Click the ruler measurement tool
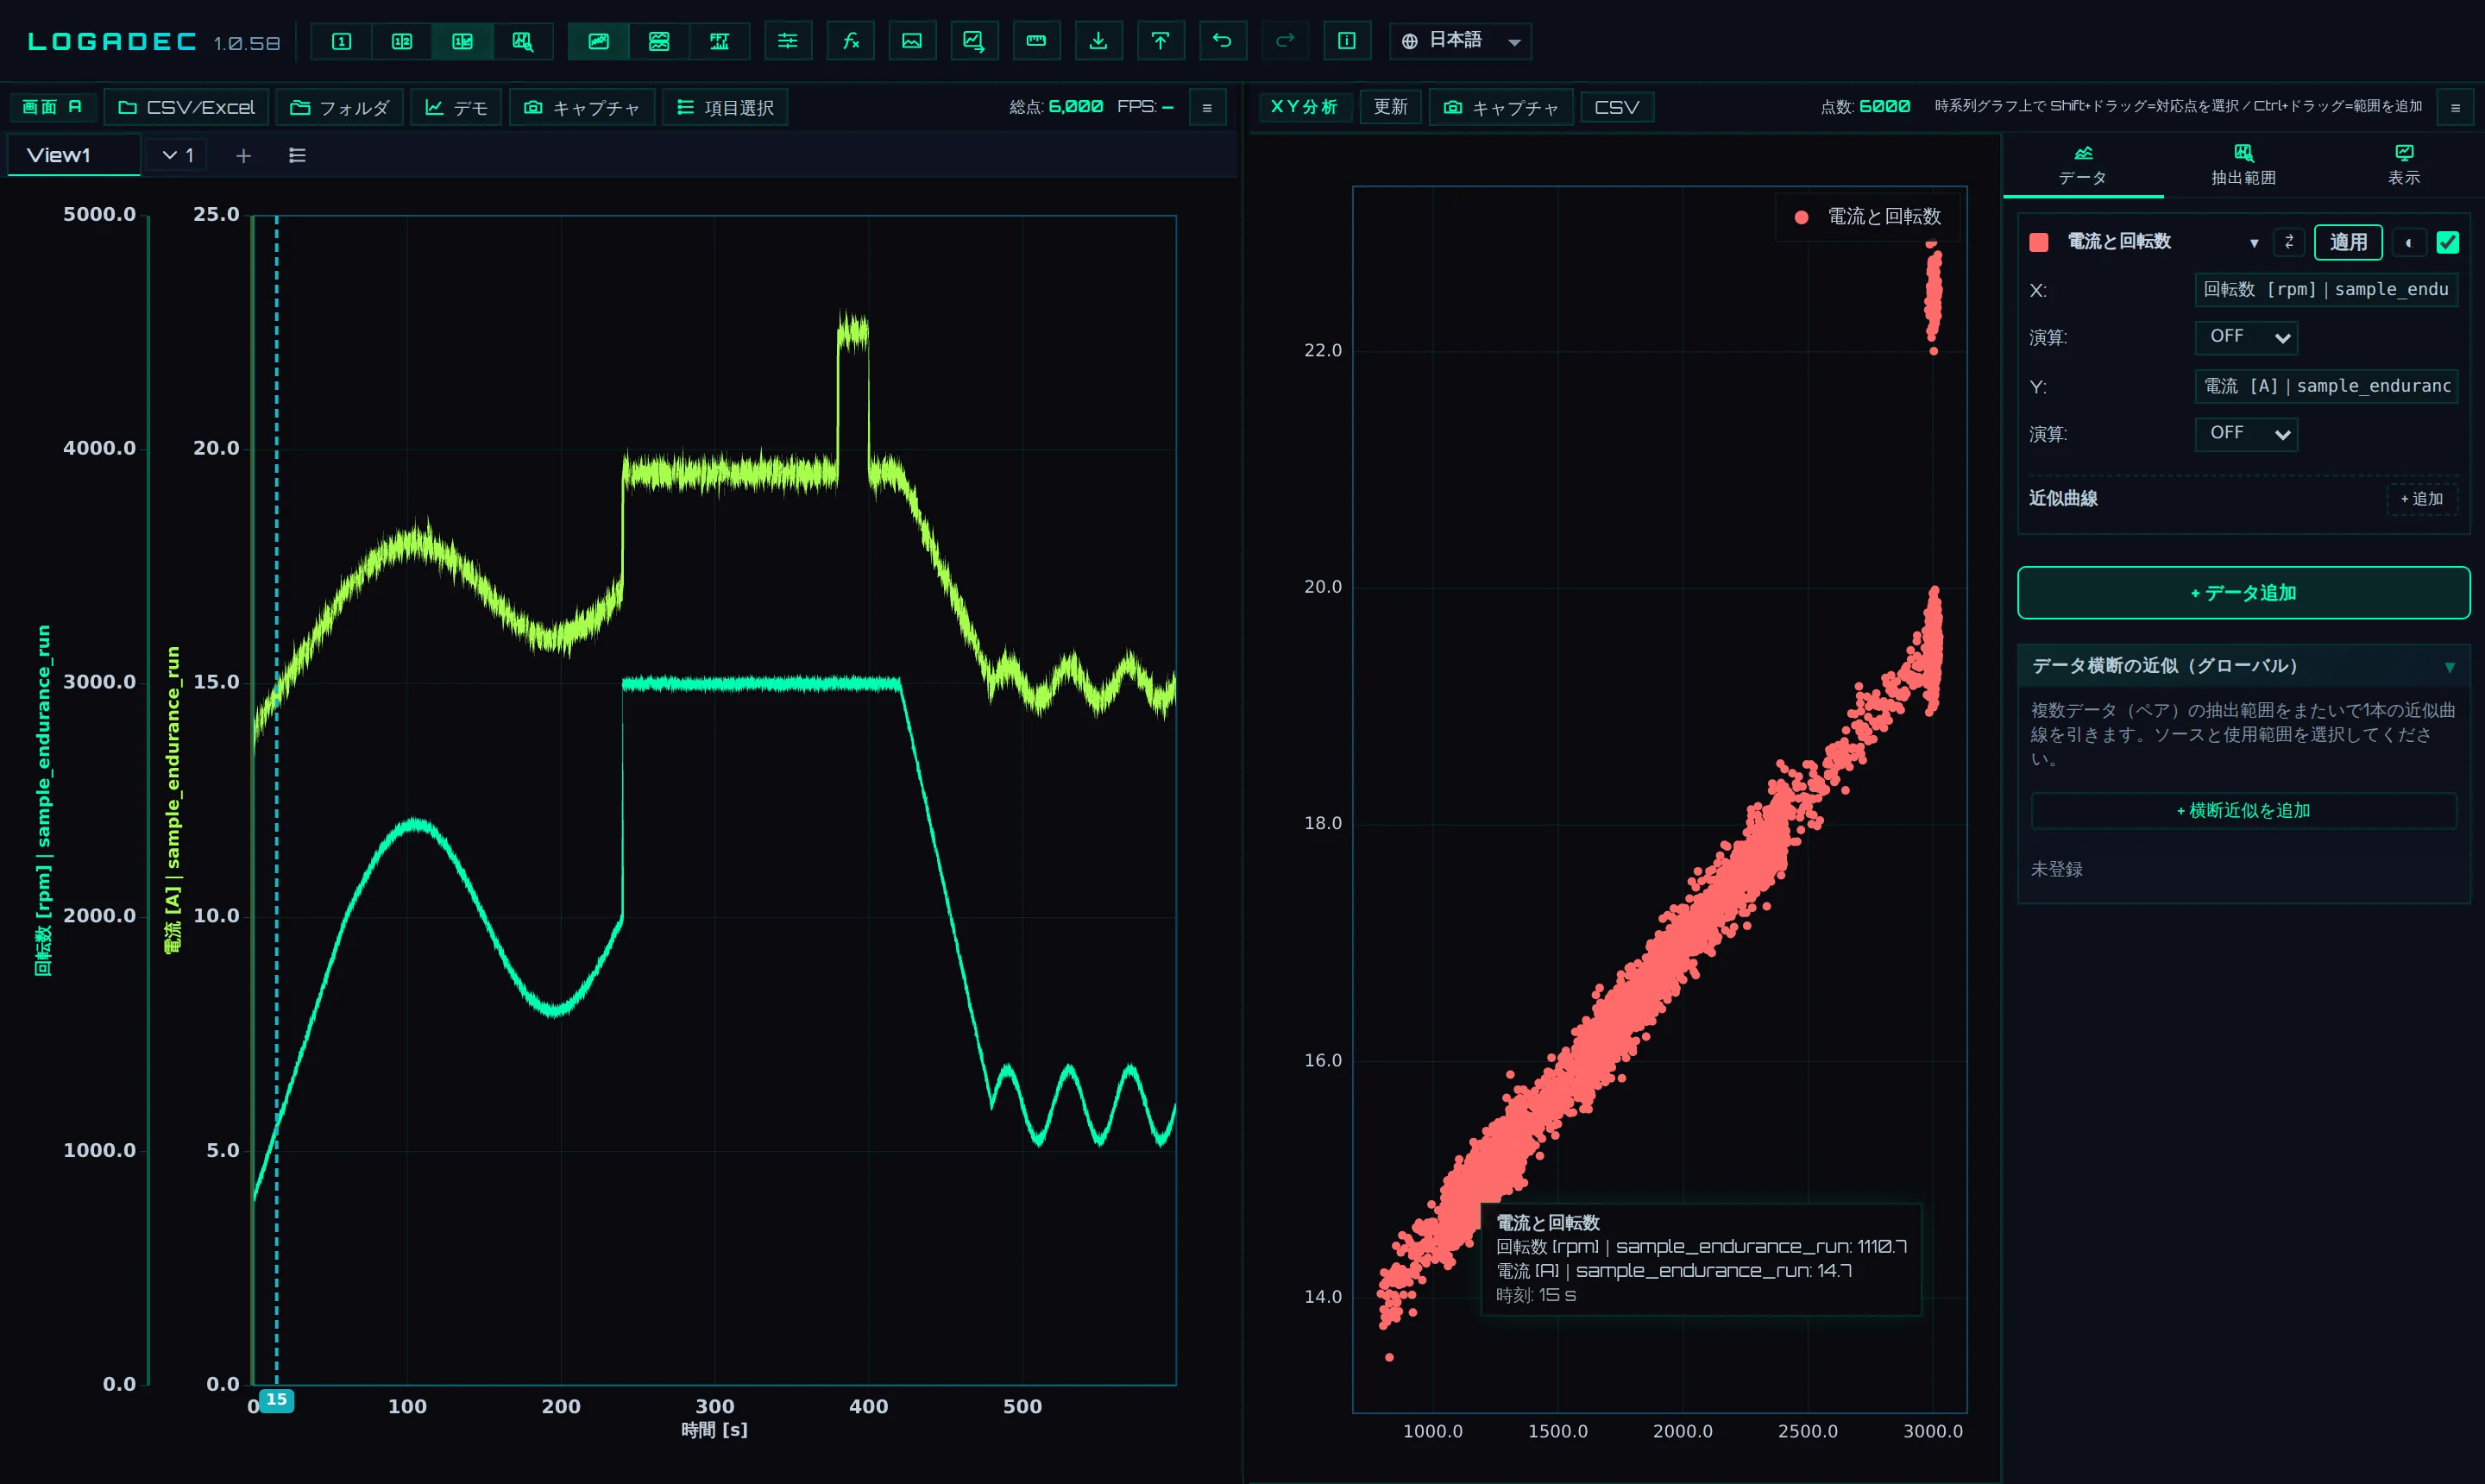Viewport: 2485px width, 1484px height. pyautogui.click(x=1036, y=41)
